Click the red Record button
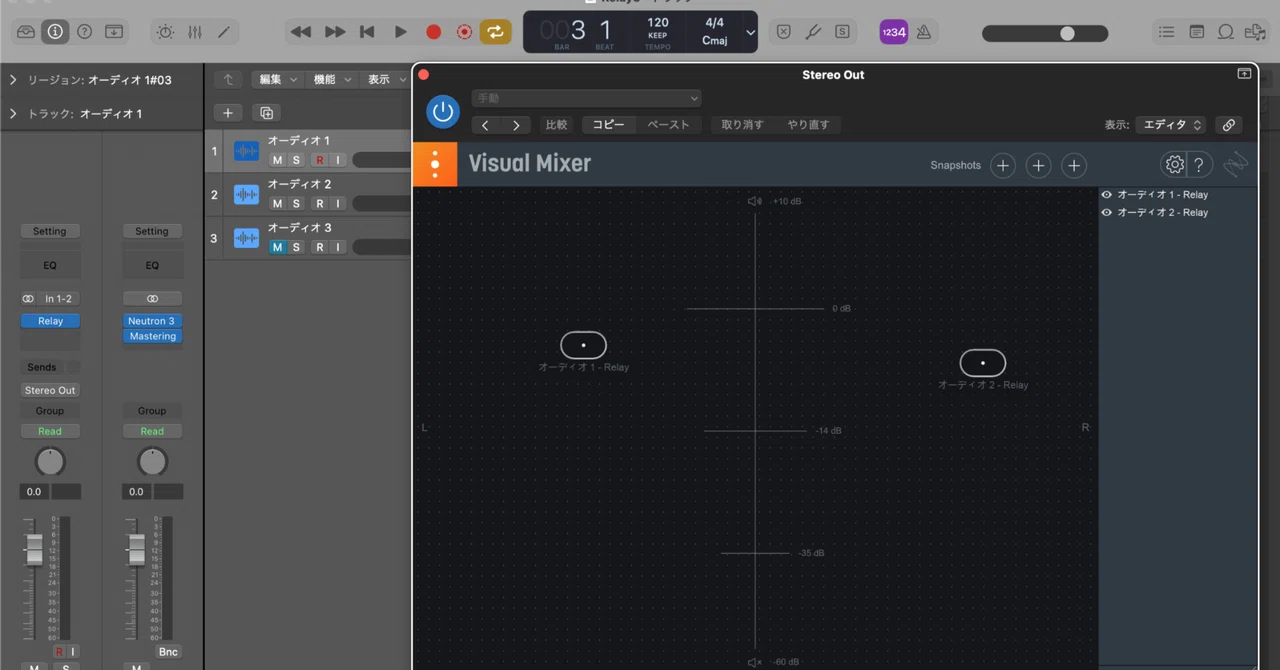Image resolution: width=1280 pixels, height=670 pixels. point(433,32)
